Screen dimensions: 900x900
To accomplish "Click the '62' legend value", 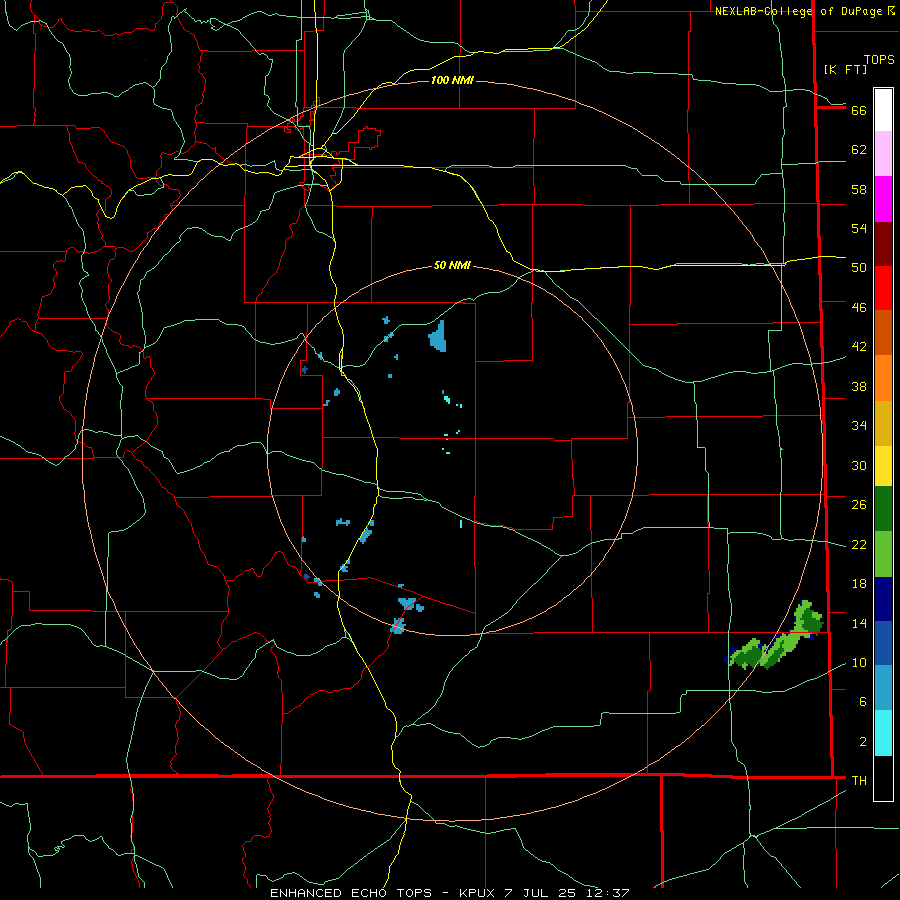I will point(859,150).
